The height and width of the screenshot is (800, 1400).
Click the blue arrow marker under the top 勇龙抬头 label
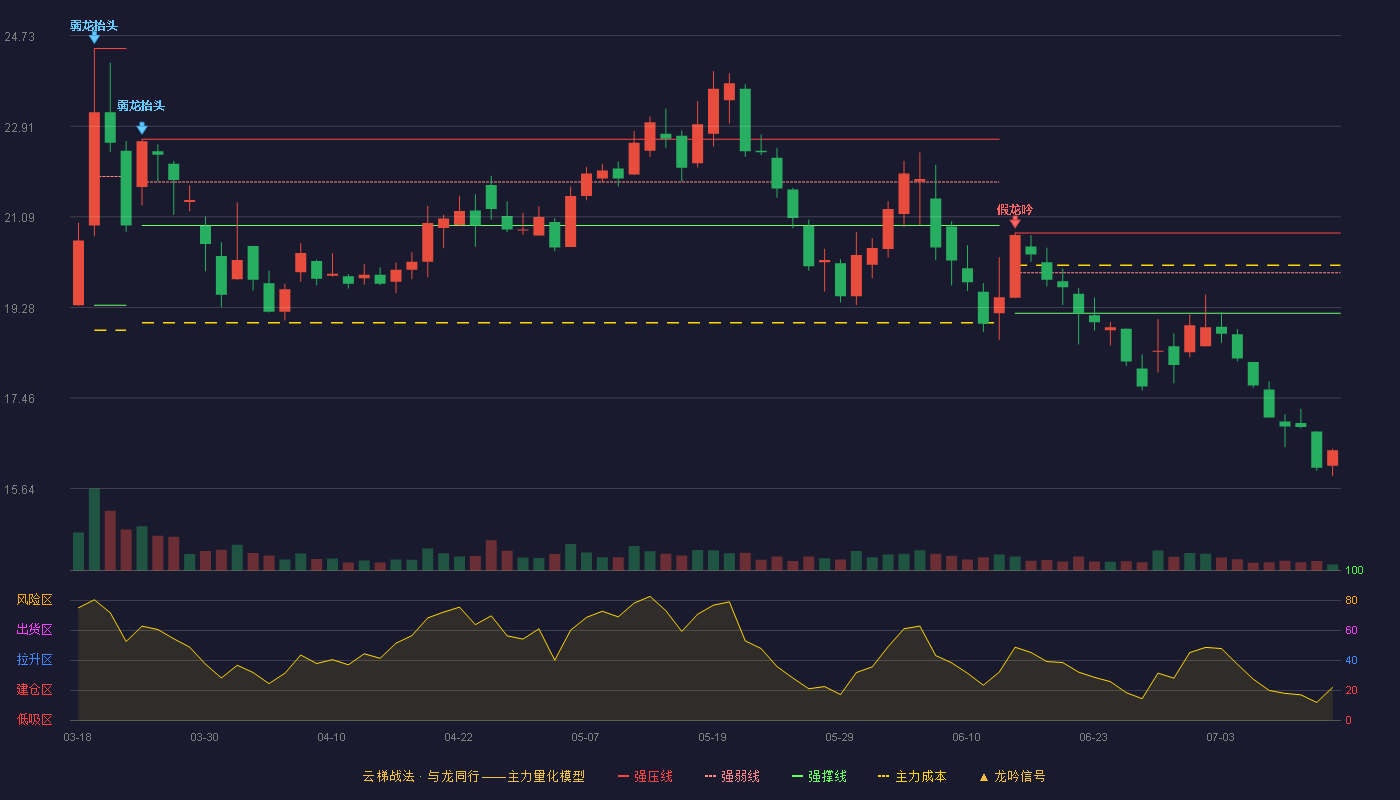(94, 38)
